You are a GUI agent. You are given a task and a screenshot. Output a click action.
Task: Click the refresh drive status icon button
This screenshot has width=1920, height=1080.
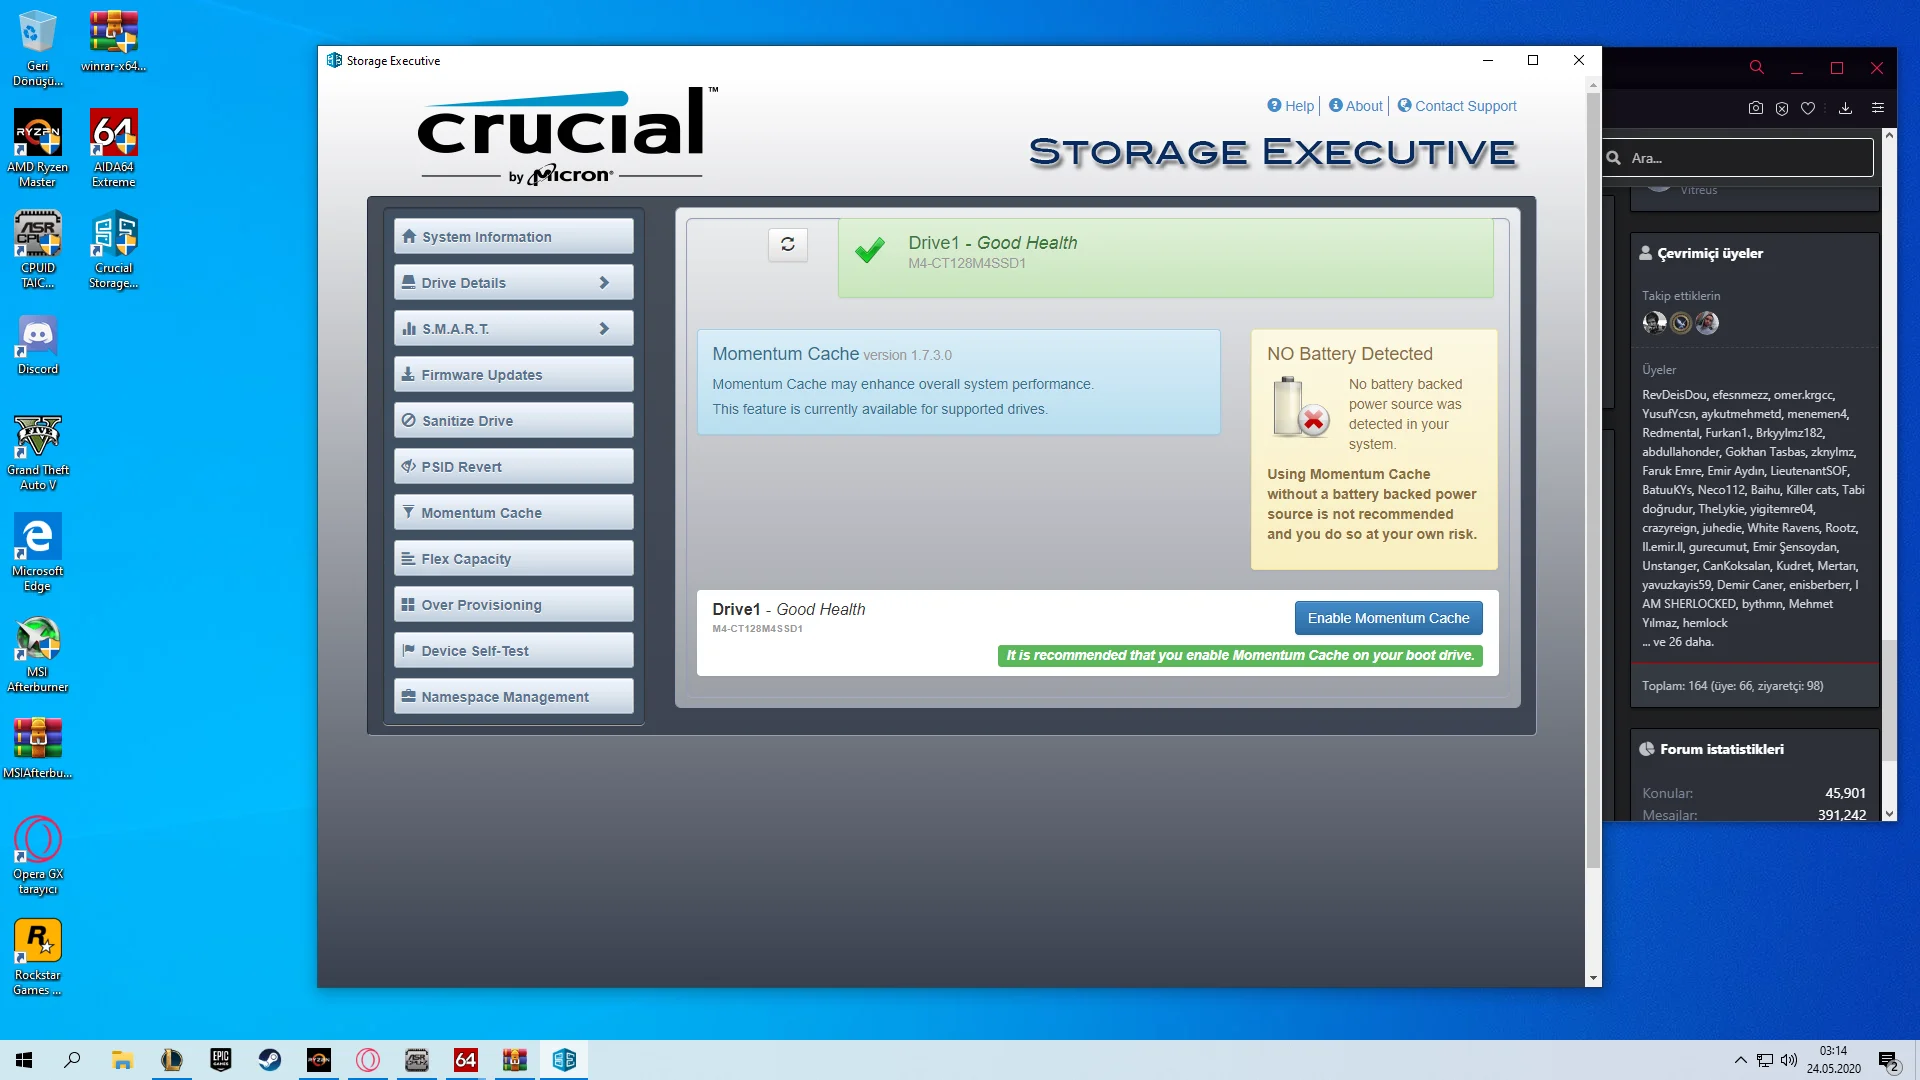click(787, 244)
